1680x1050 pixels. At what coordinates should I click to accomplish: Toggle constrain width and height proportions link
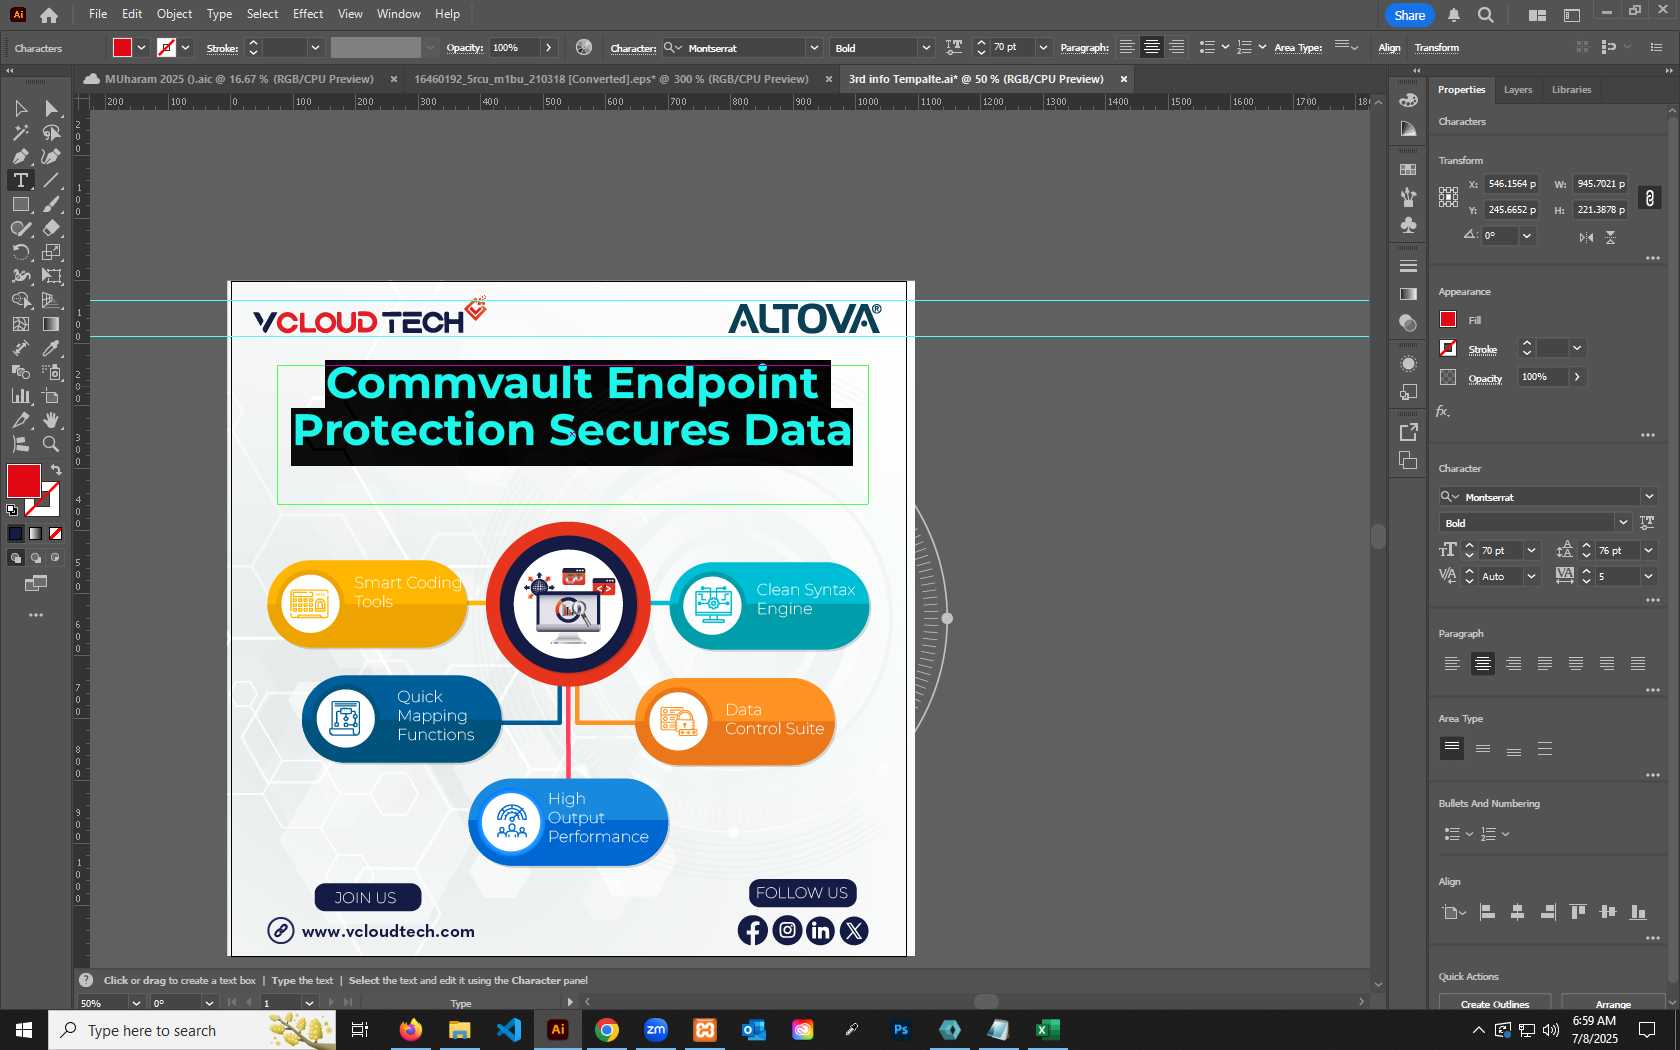click(x=1650, y=197)
